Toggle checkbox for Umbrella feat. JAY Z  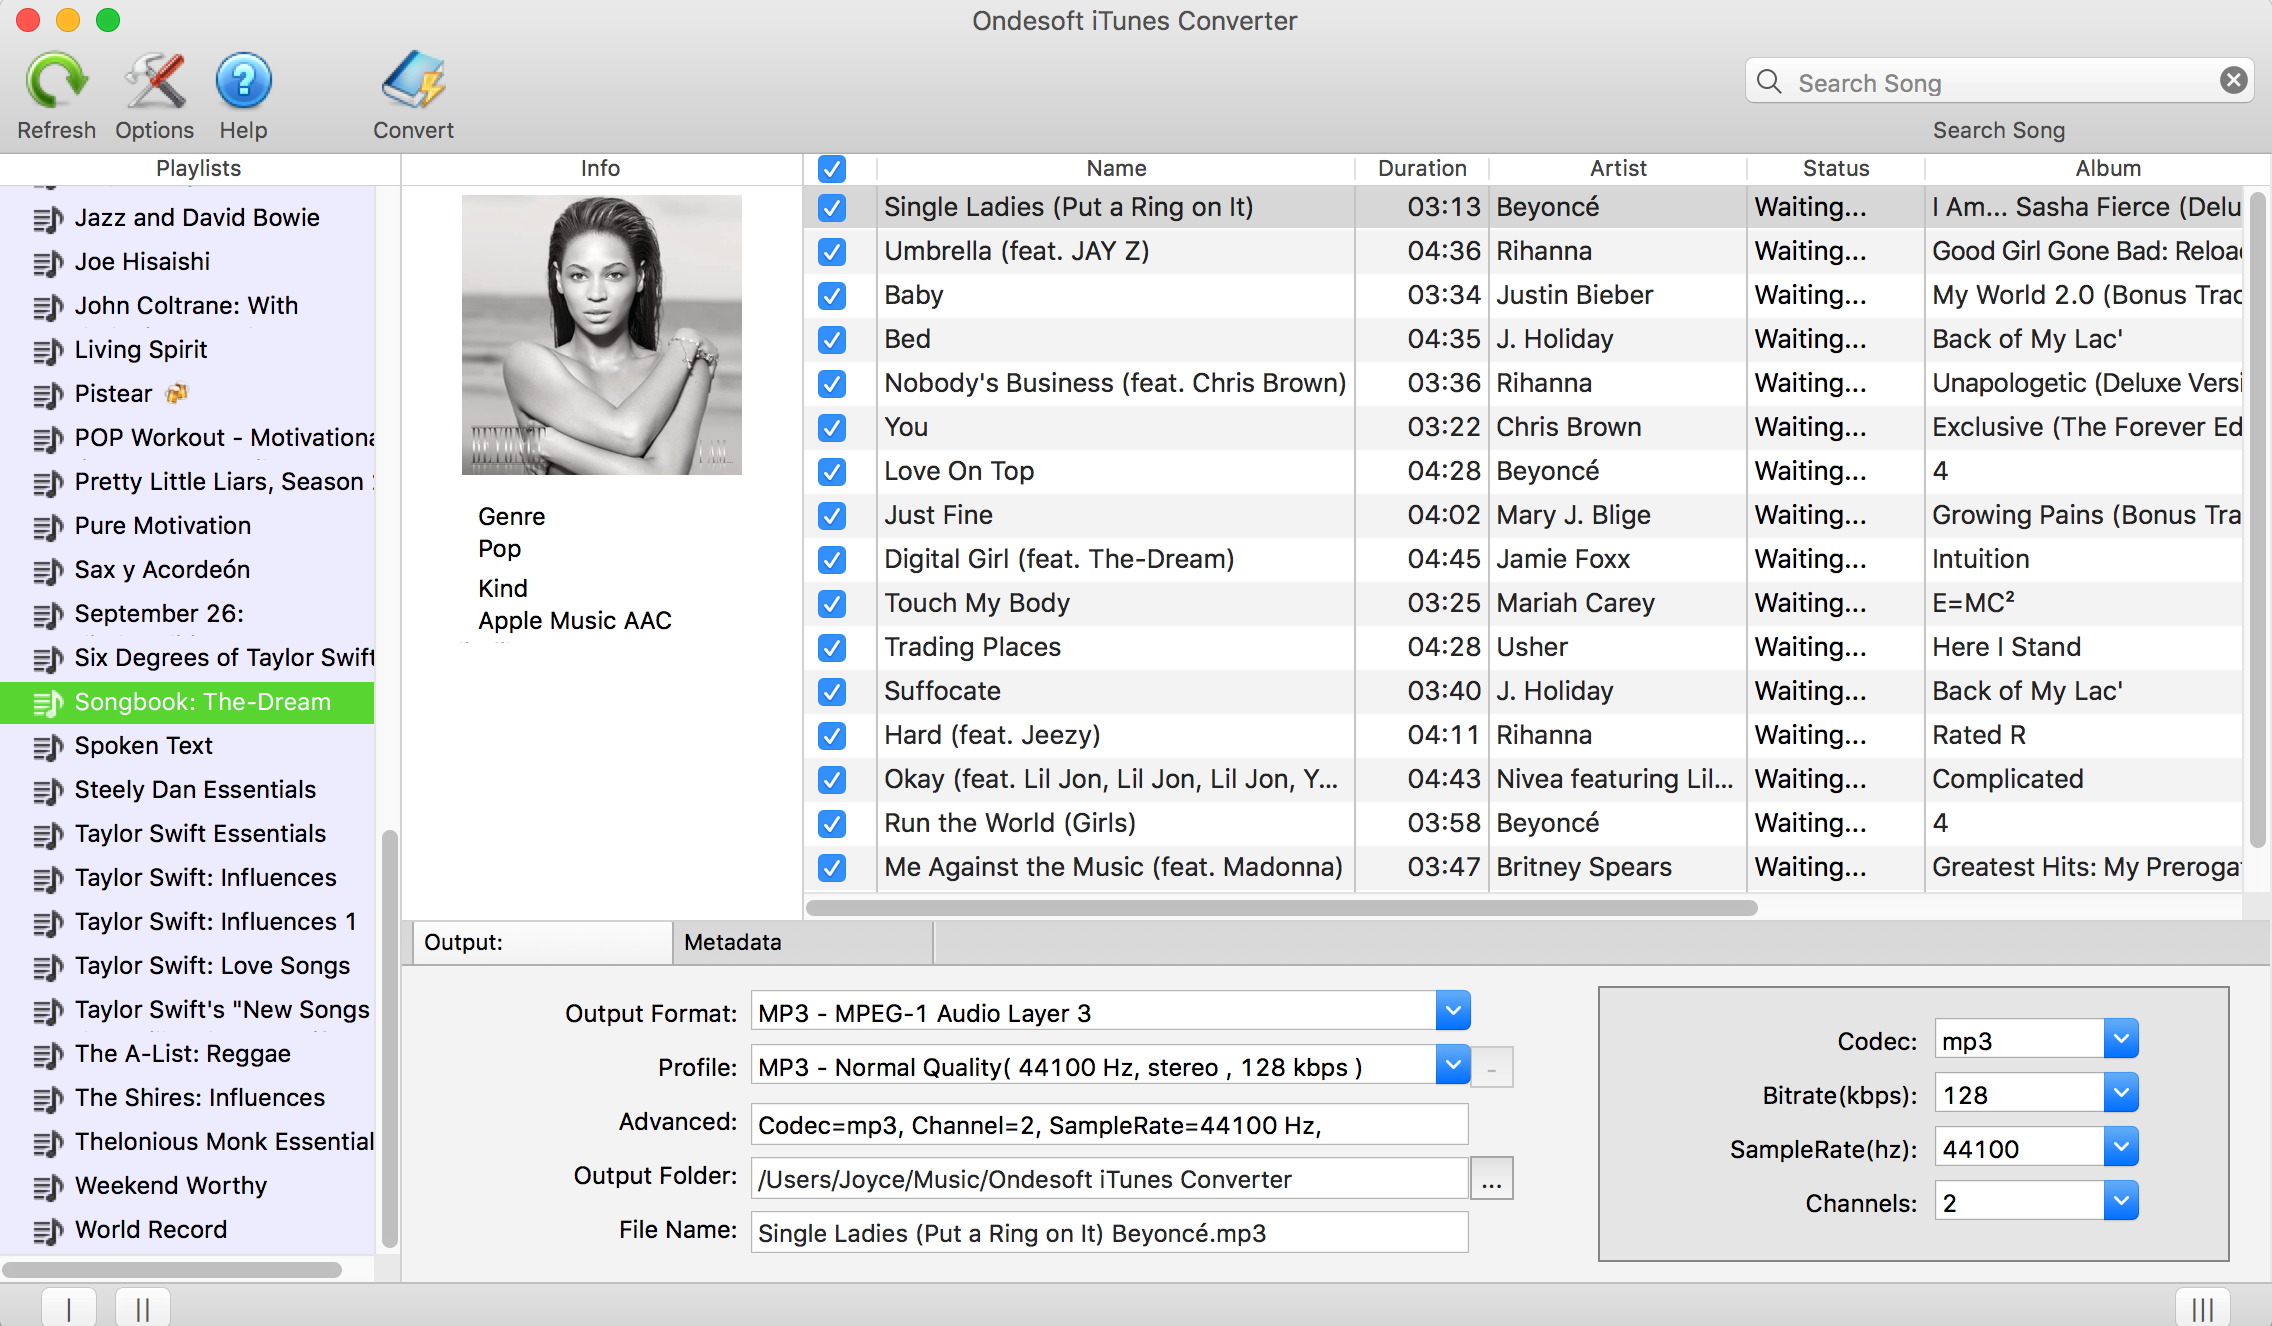tap(833, 251)
